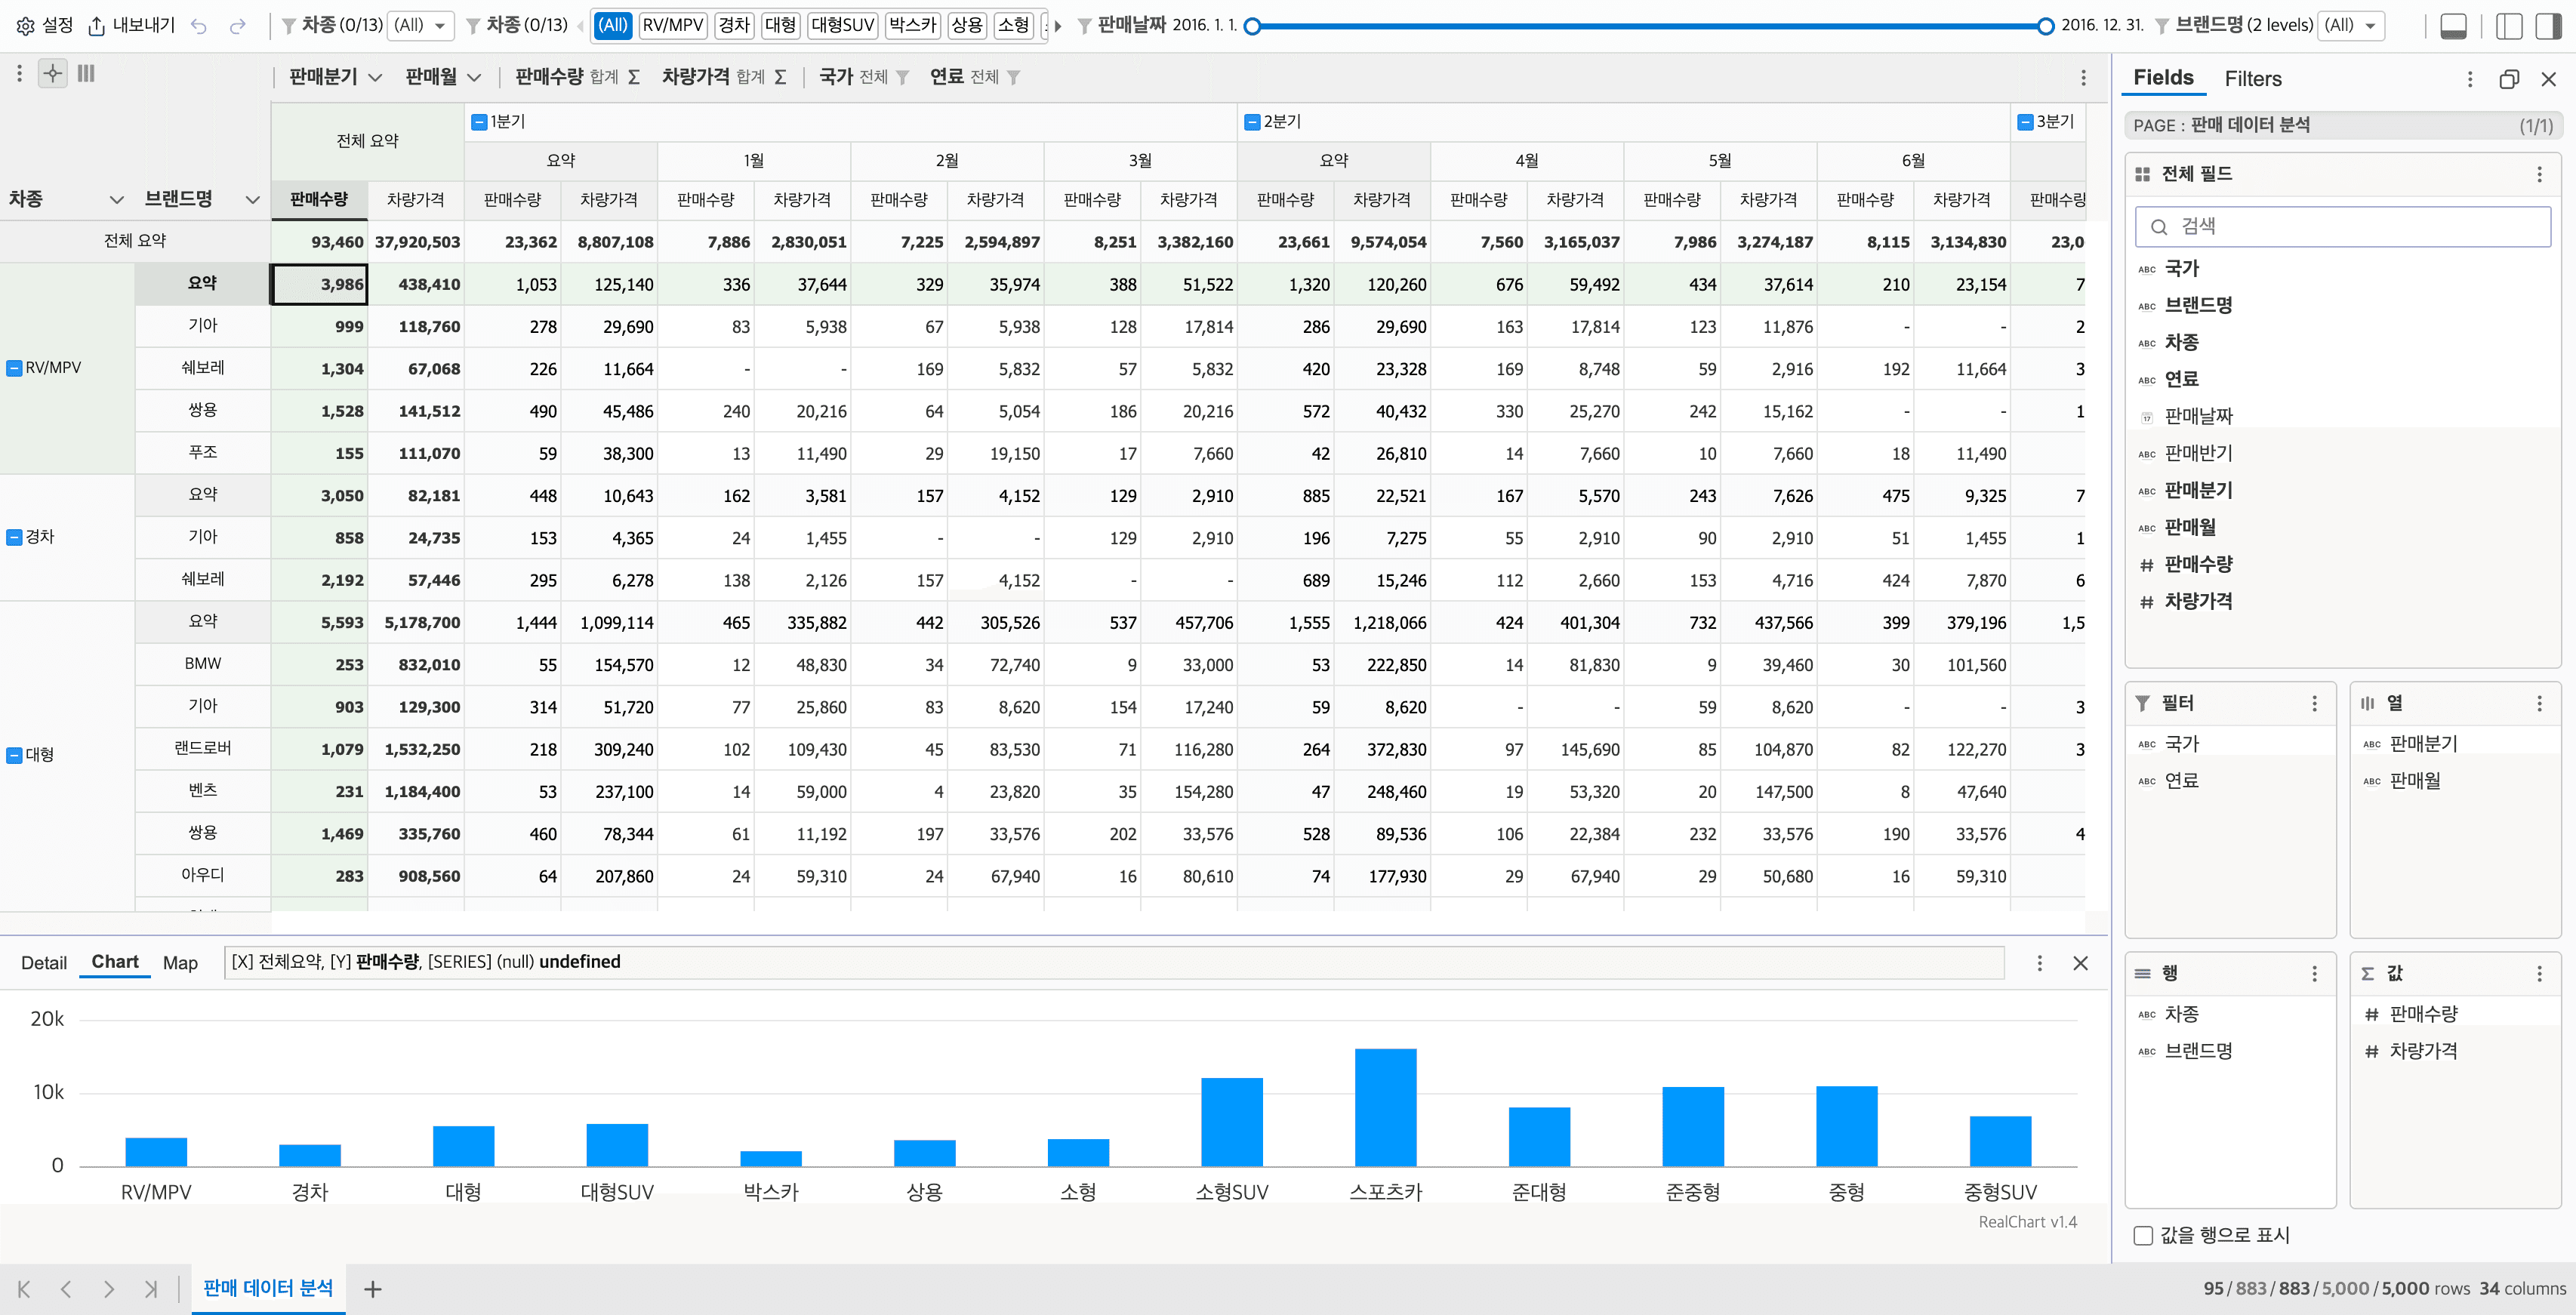Image resolution: width=2576 pixels, height=1315 pixels.
Task: Filter by 박스카 chip button
Action: [x=913, y=26]
